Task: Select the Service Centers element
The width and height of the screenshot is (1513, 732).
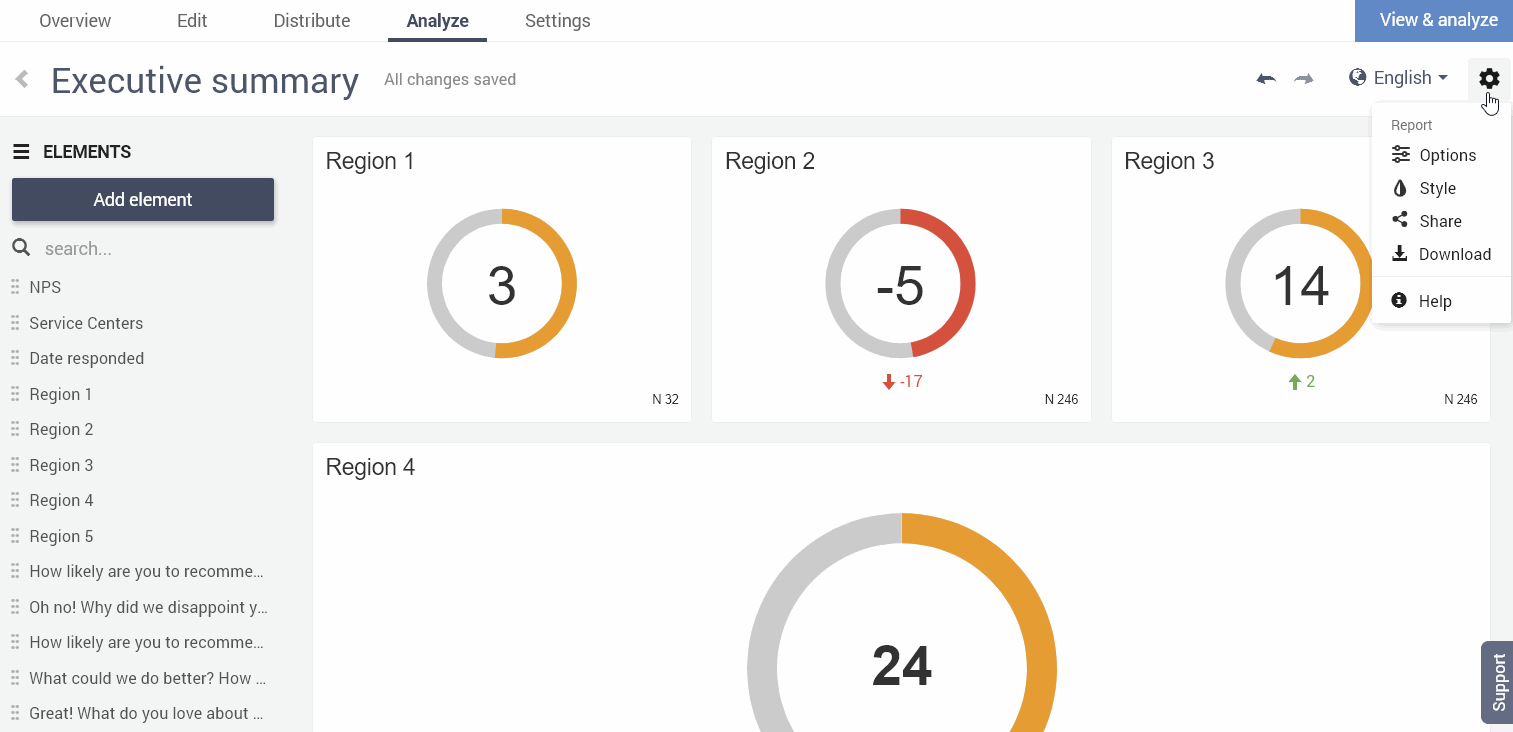Action: [86, 323]
